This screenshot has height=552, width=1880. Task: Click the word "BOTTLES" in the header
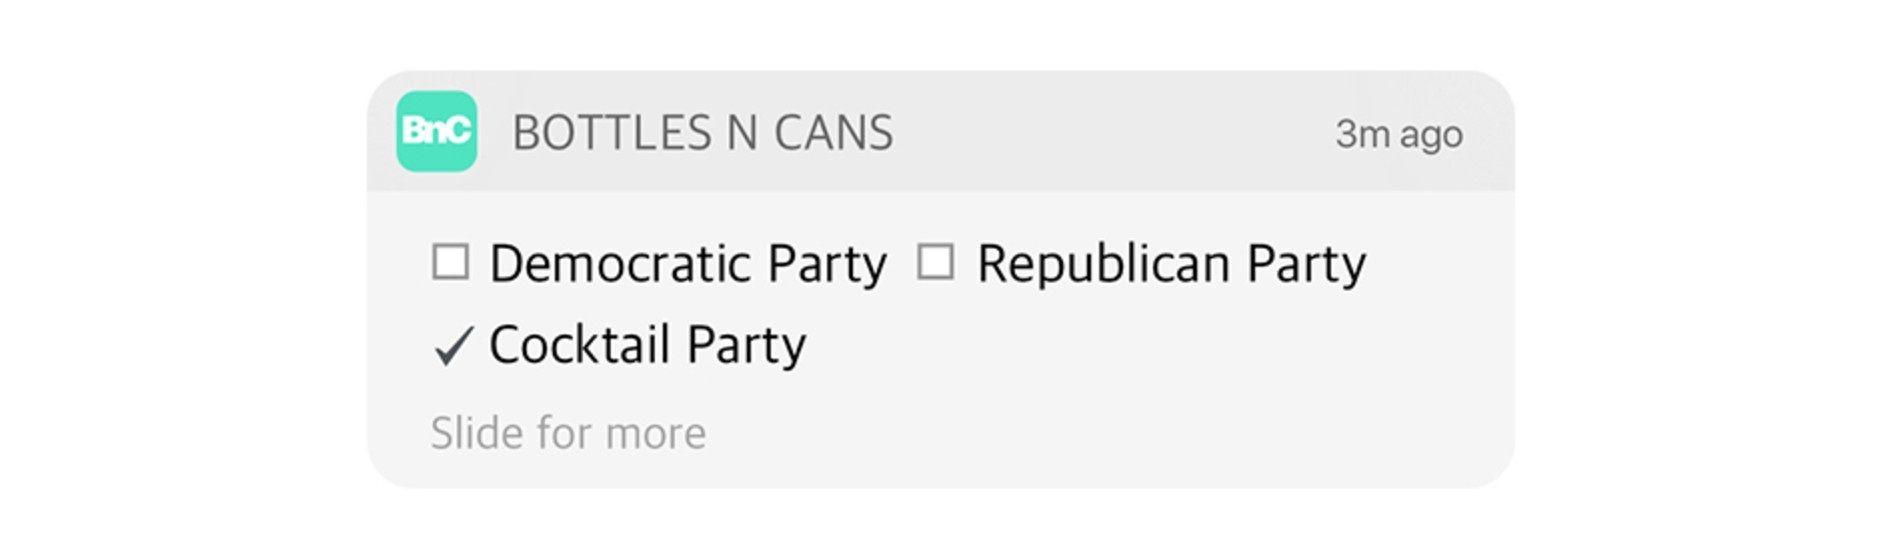coord(612,133)
